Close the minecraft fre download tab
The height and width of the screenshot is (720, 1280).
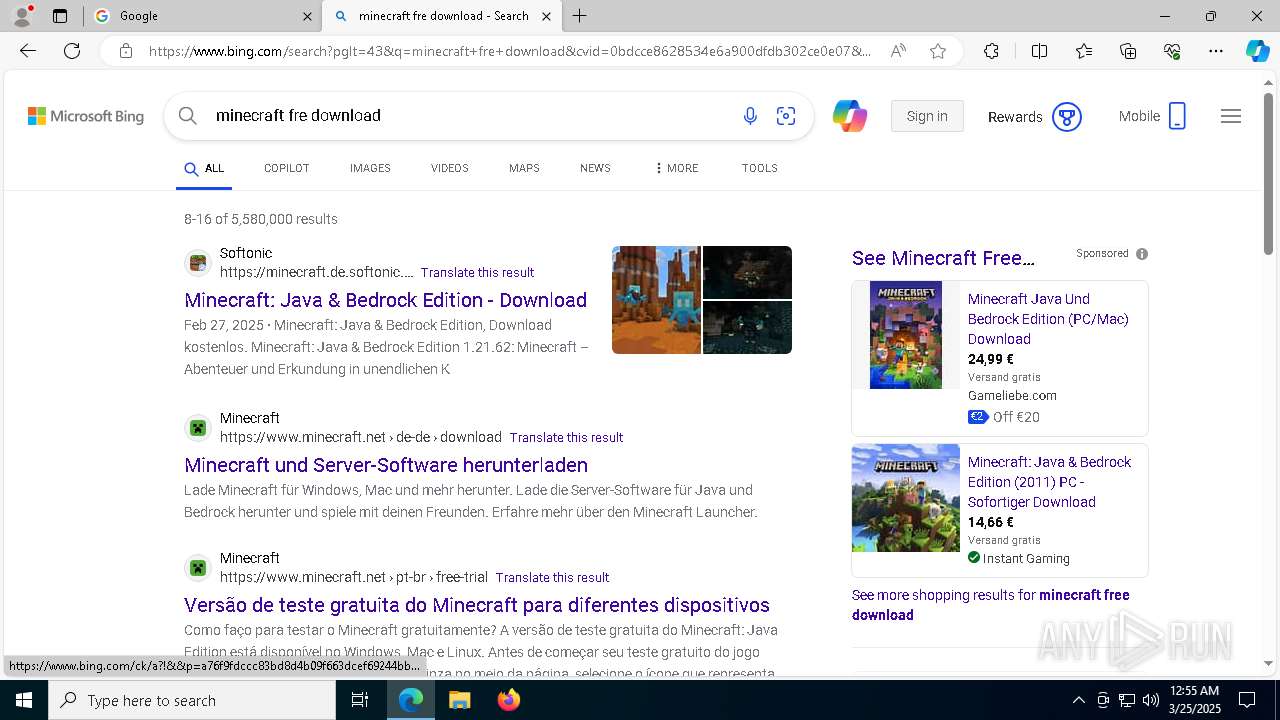[546, 16]
